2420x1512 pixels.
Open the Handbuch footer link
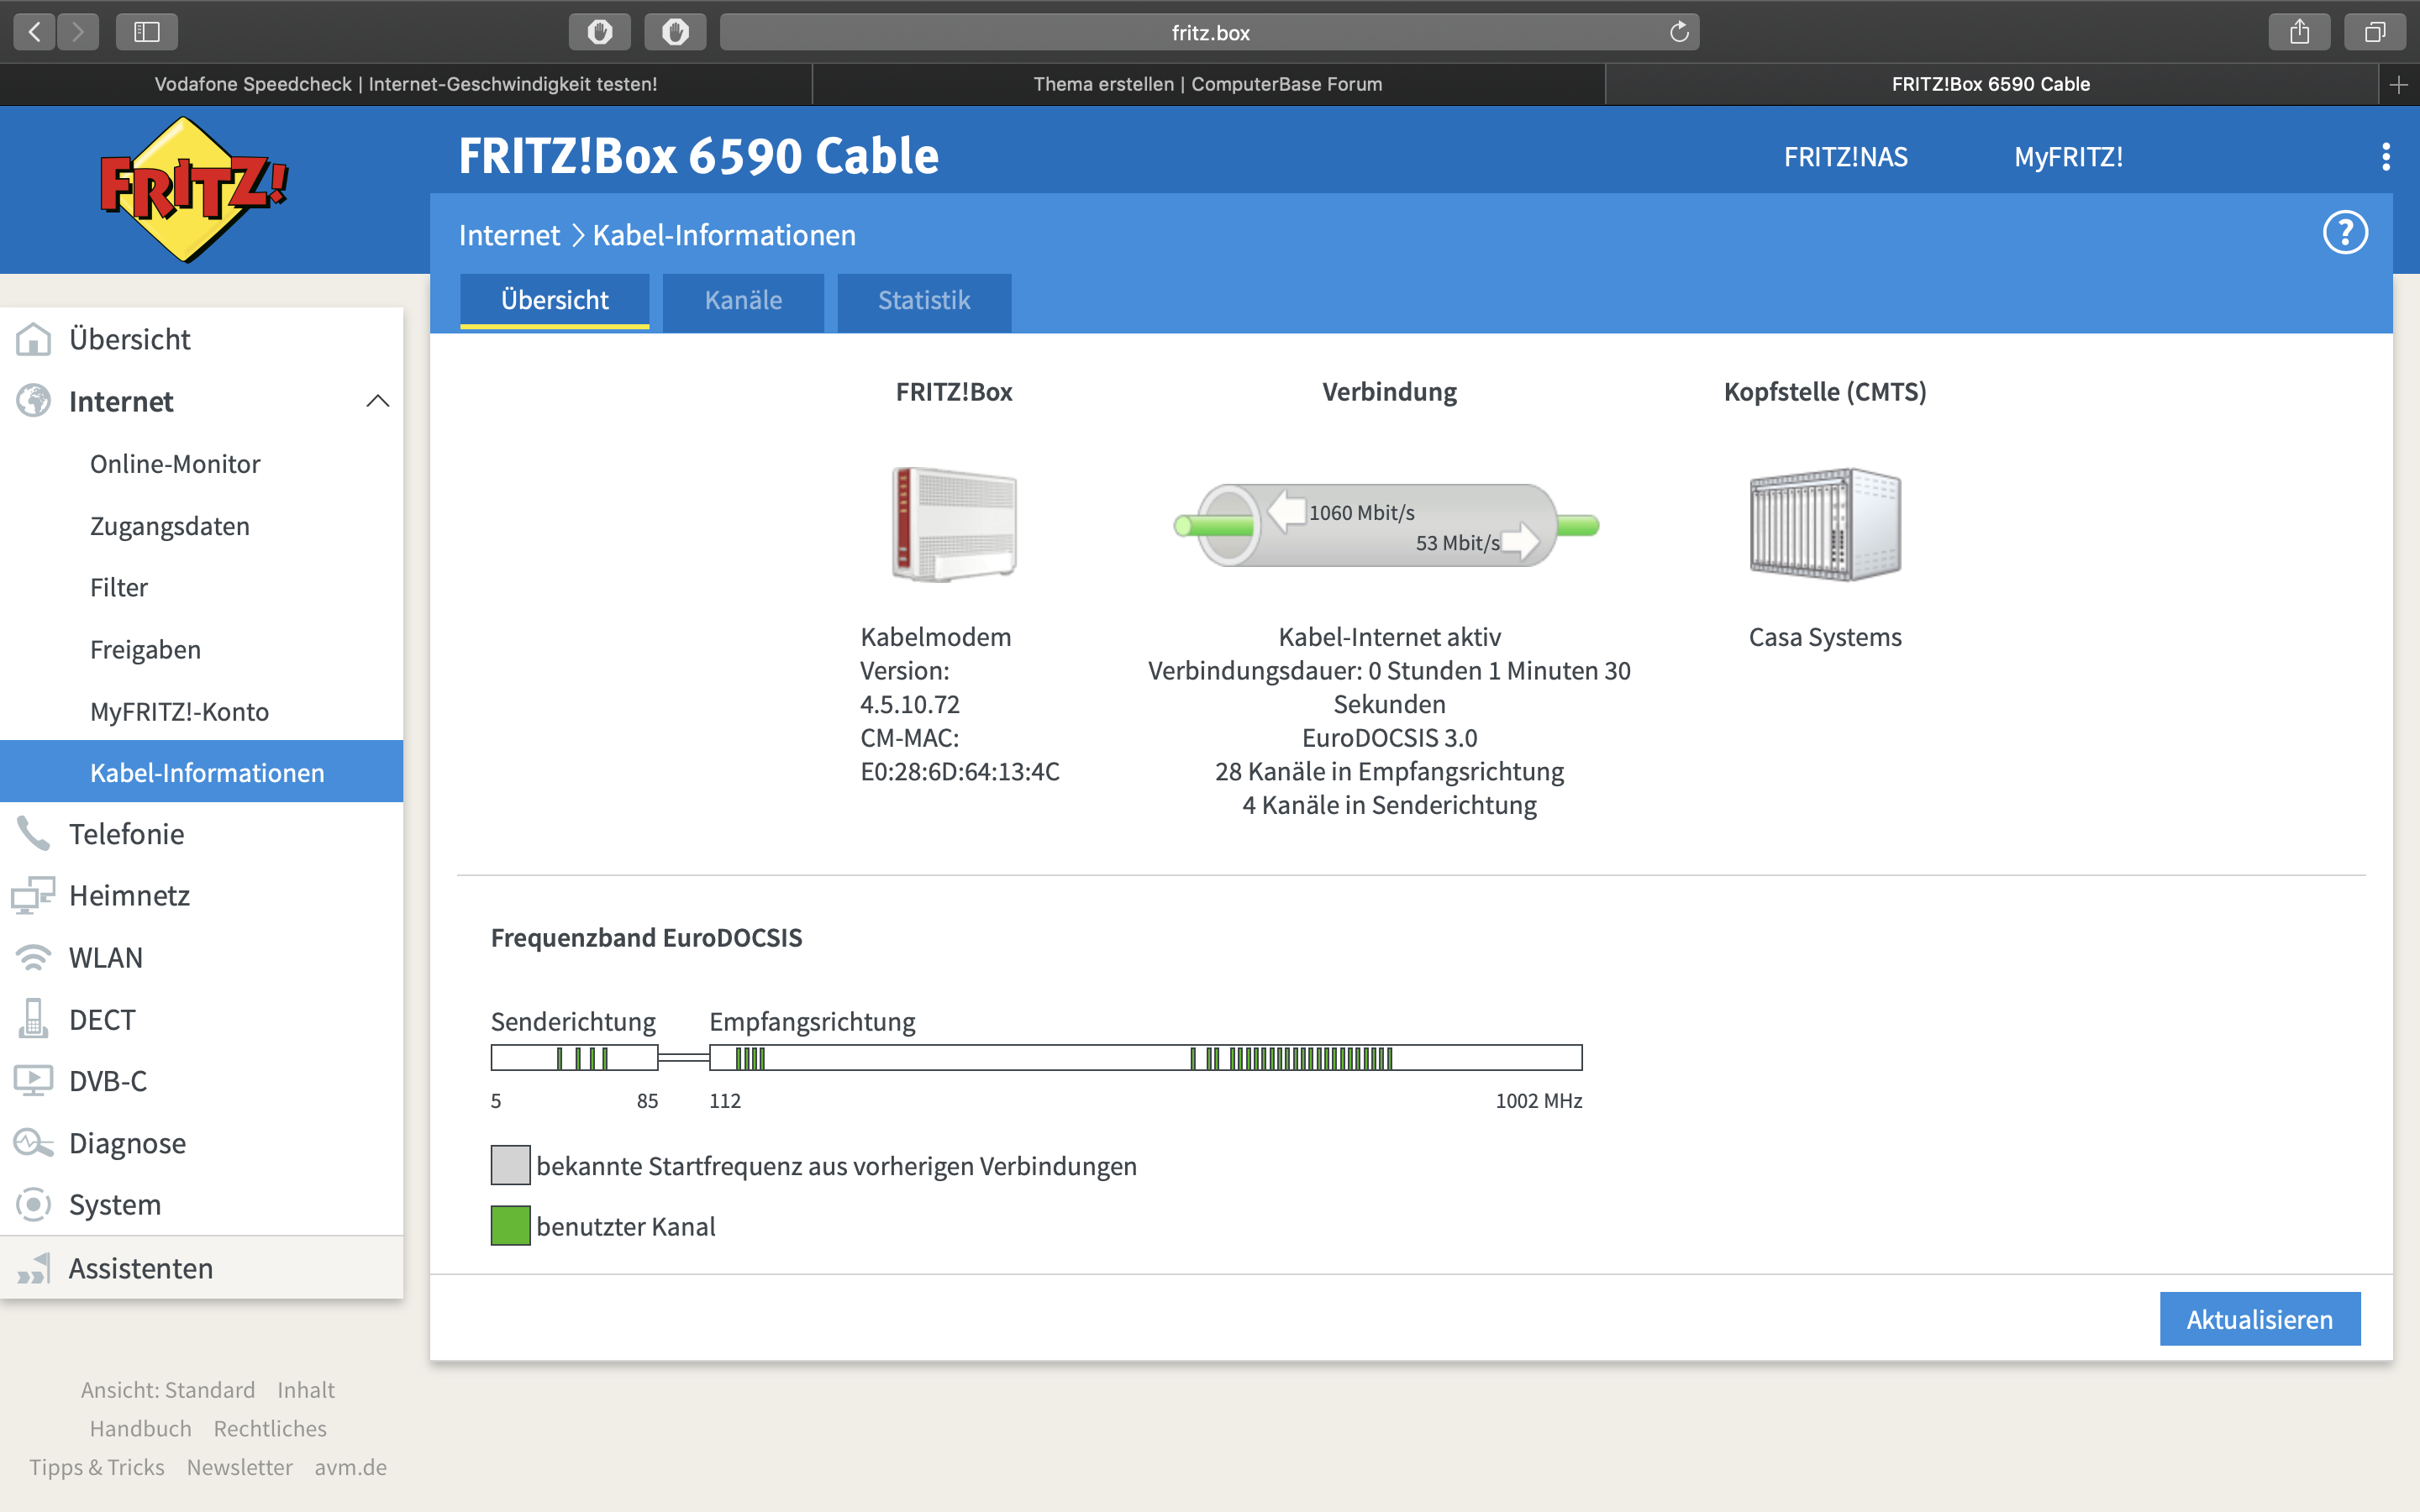click(x=141, y=1428)
